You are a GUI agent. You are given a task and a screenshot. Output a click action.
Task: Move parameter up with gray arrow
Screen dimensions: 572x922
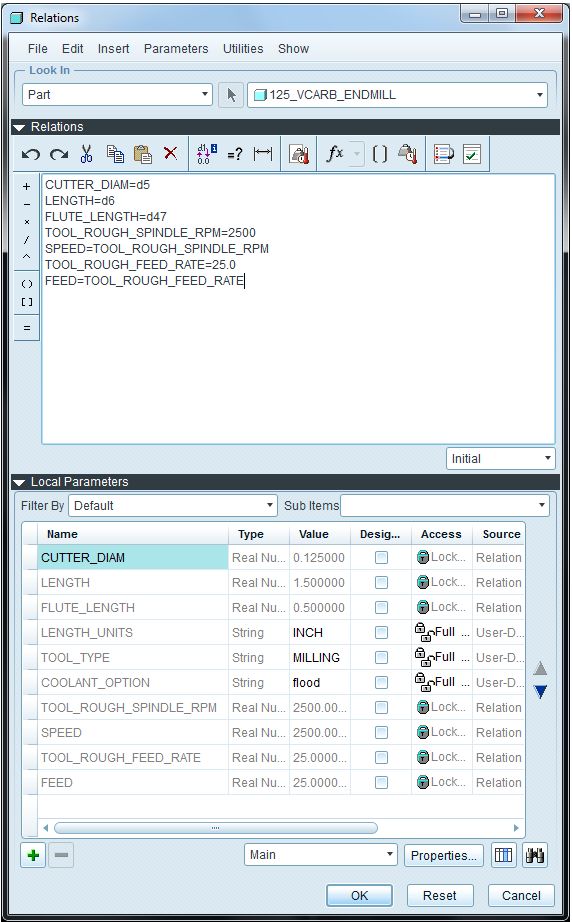(x=541, y=668)
